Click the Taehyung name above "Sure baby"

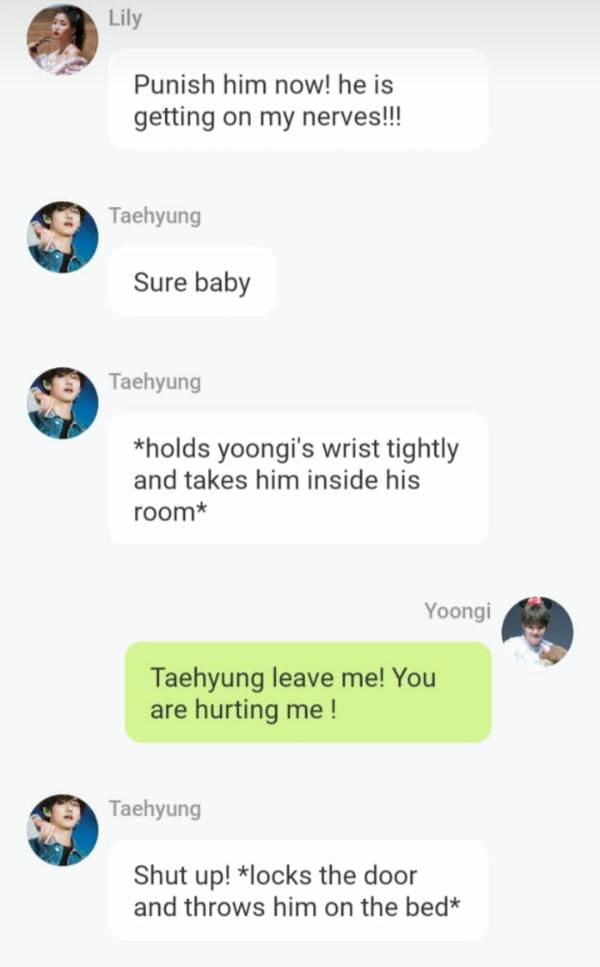tap(155, 216)
